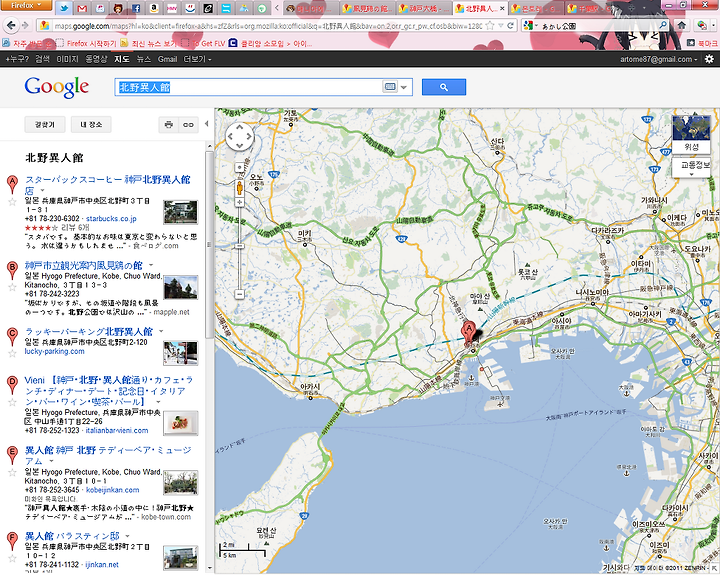The height and width of the screenshot is (575, 720).
Task: Open the ijinkan.net link
Action: (102, 564)
